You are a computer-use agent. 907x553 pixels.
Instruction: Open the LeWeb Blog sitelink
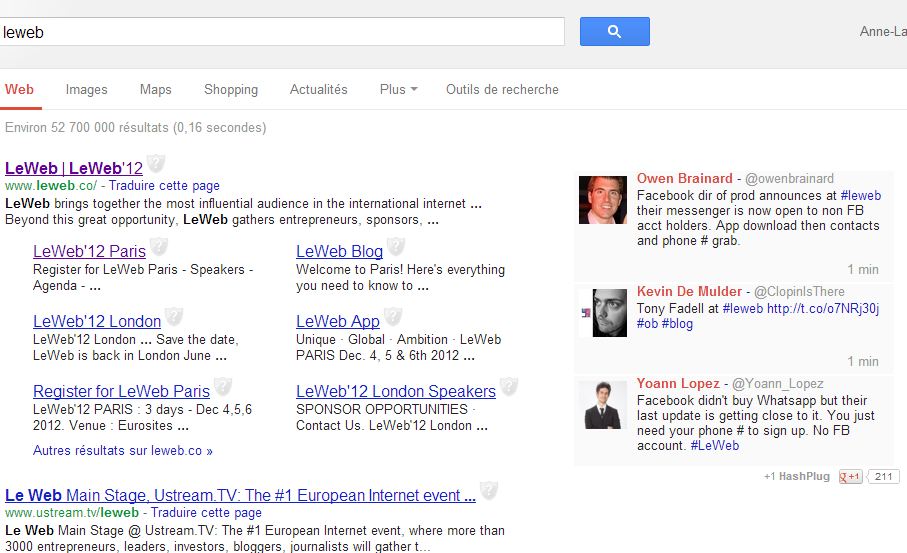click(x=340, y=252)
